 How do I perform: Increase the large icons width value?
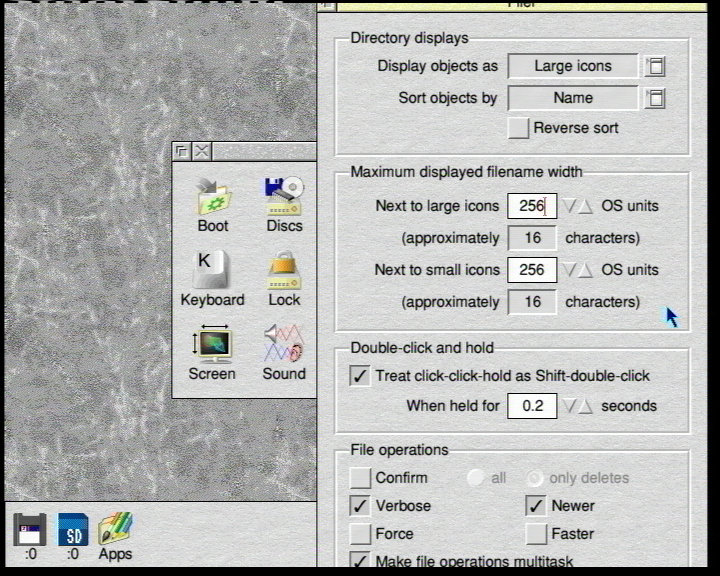pos(585,206)
